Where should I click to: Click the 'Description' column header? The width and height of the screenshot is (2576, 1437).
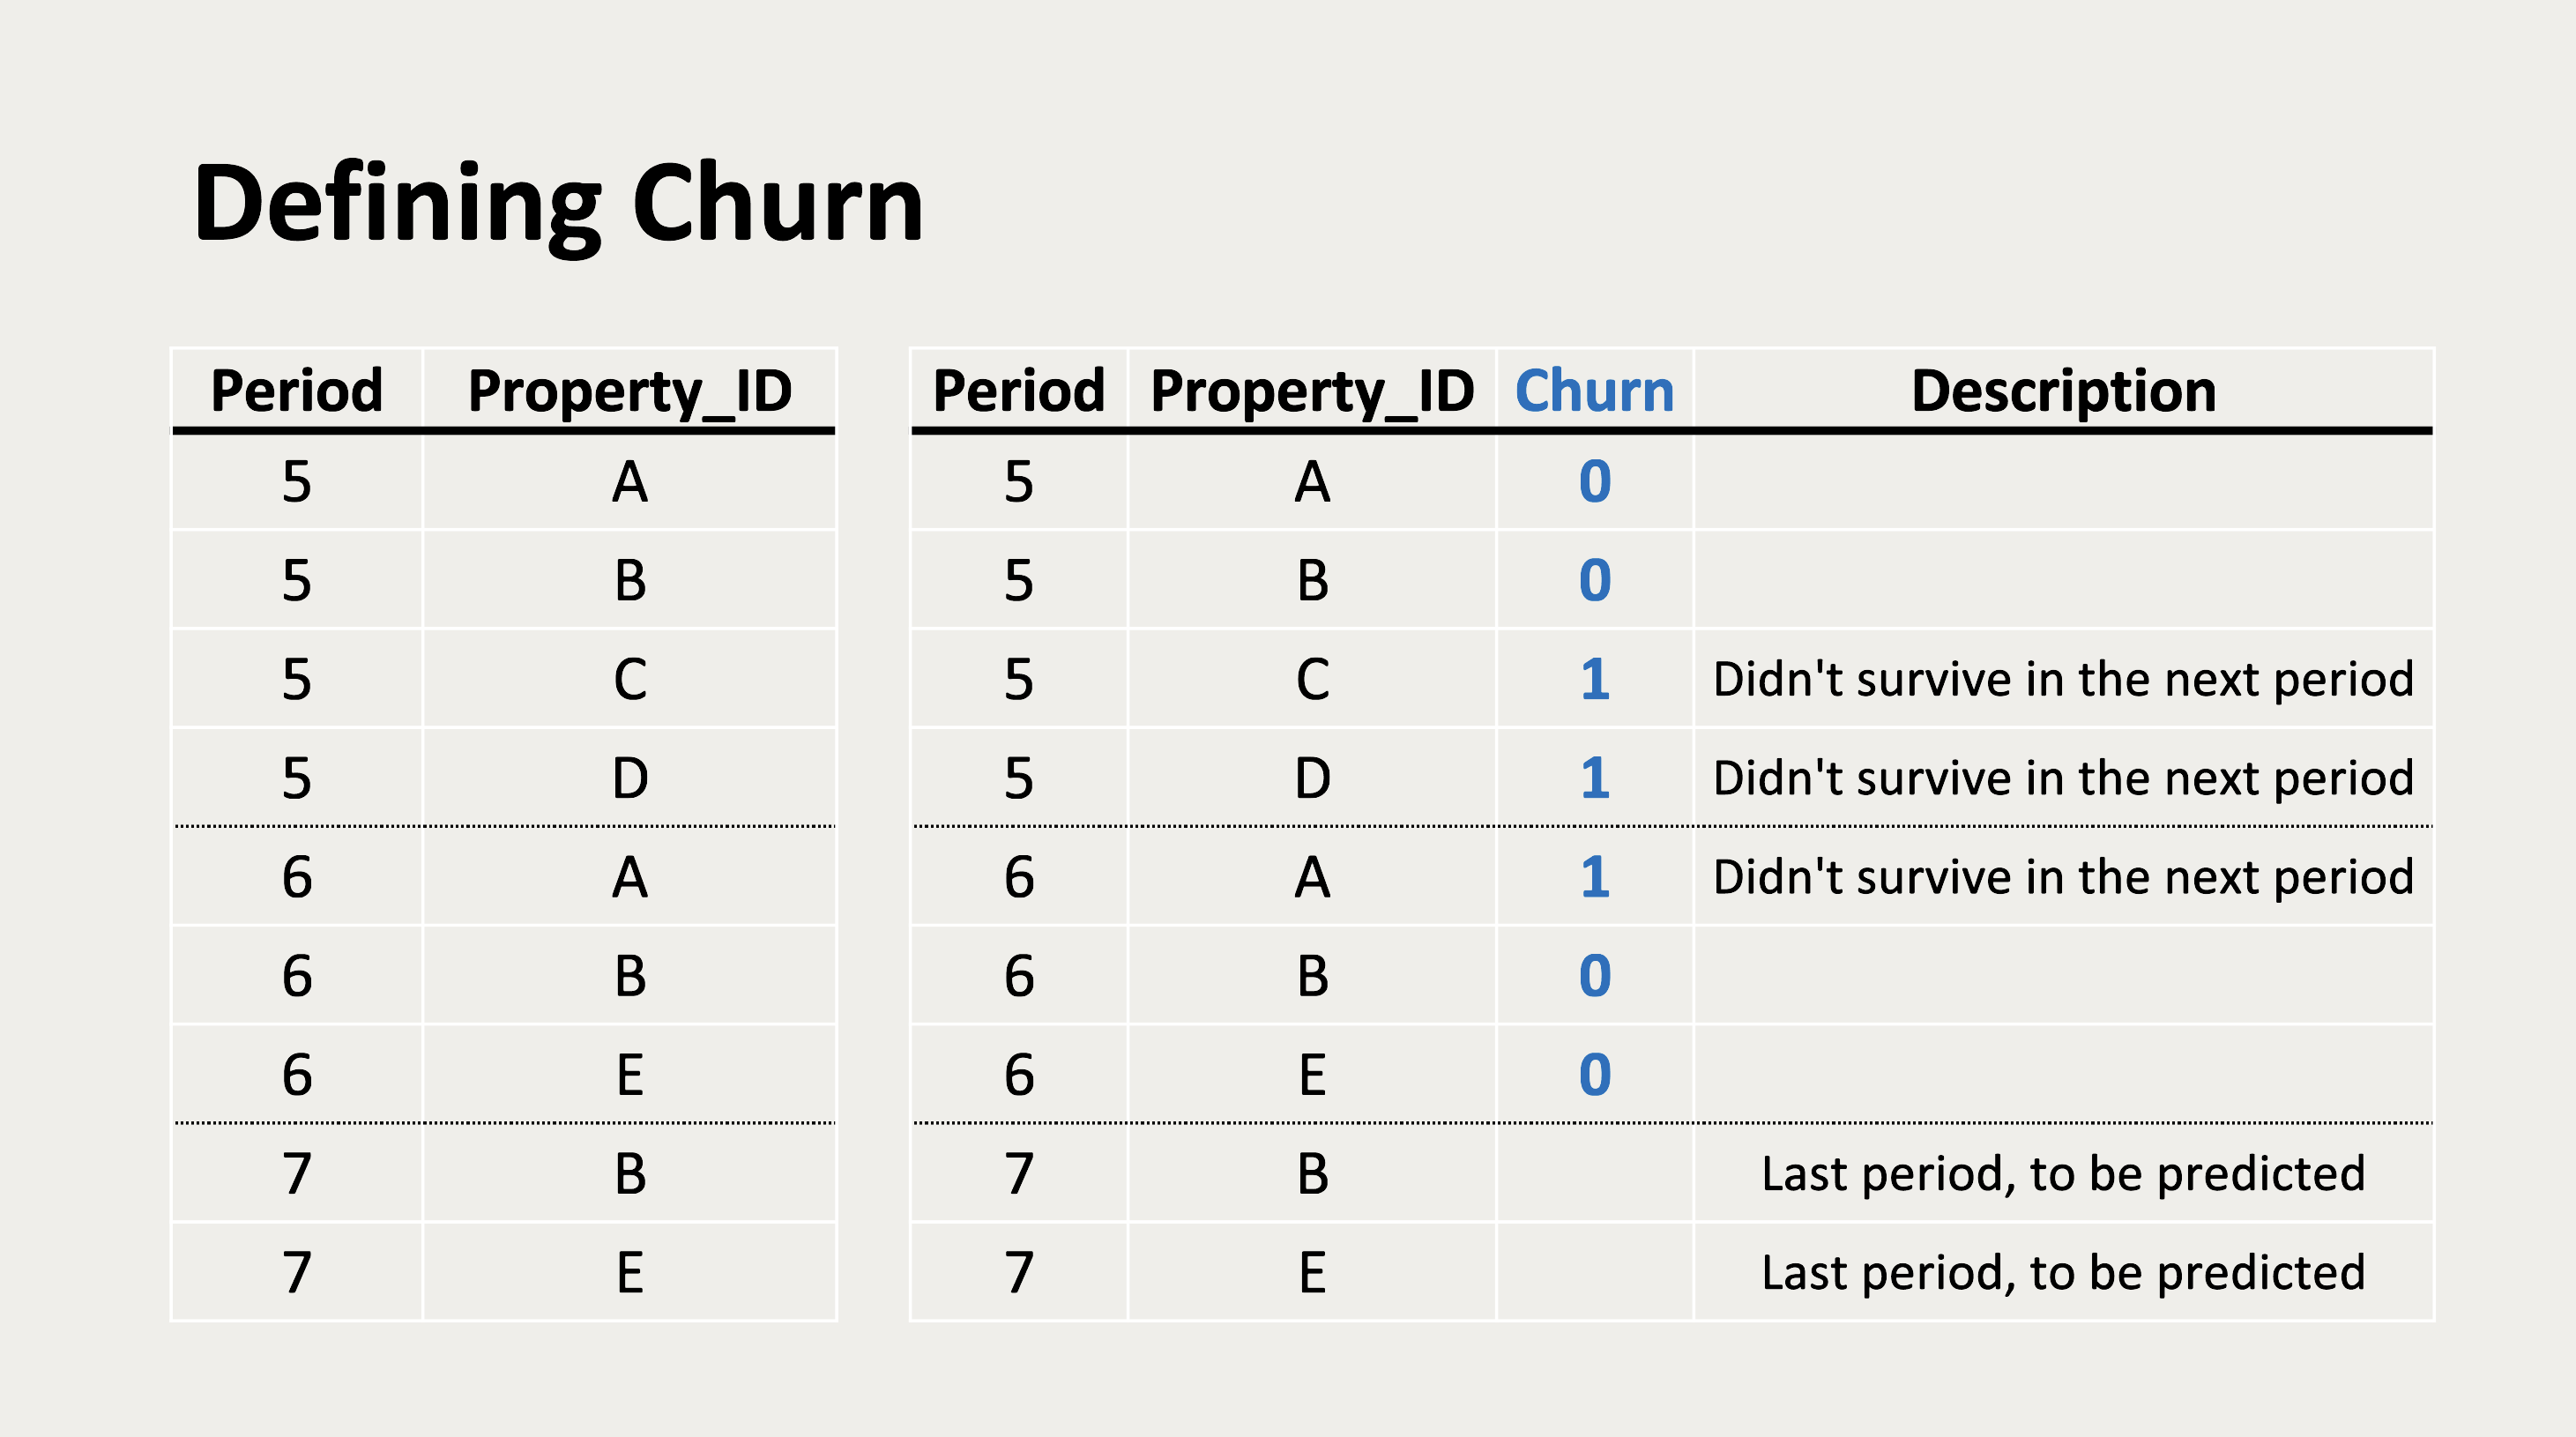pyautogui.click(x=2063, y=390)
